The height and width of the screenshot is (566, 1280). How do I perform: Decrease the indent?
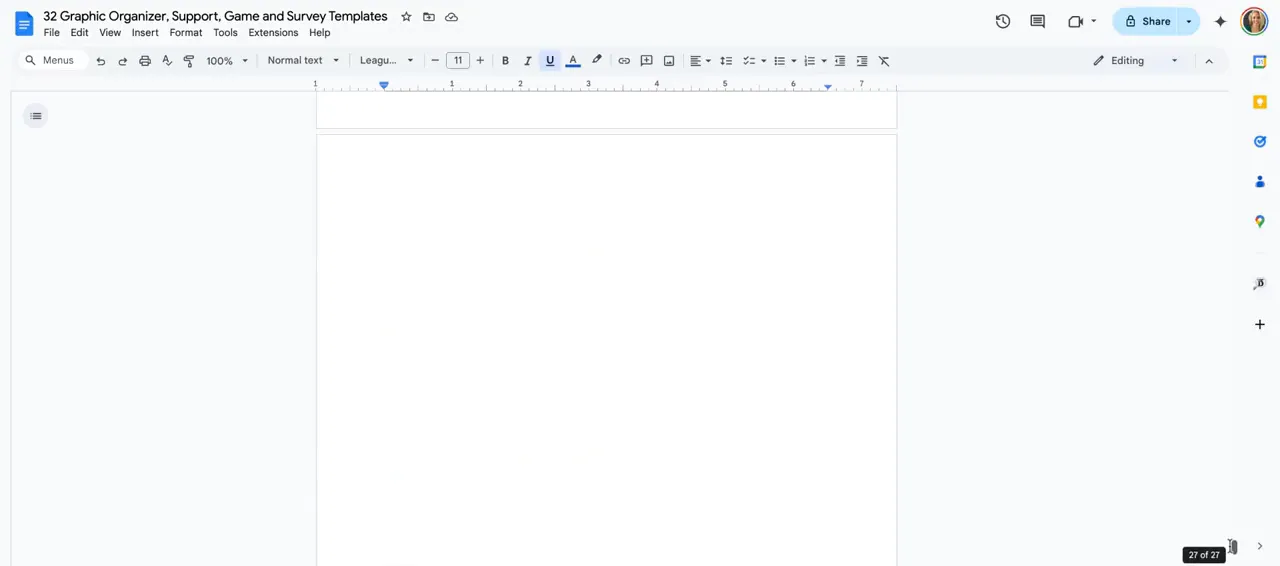840,61
